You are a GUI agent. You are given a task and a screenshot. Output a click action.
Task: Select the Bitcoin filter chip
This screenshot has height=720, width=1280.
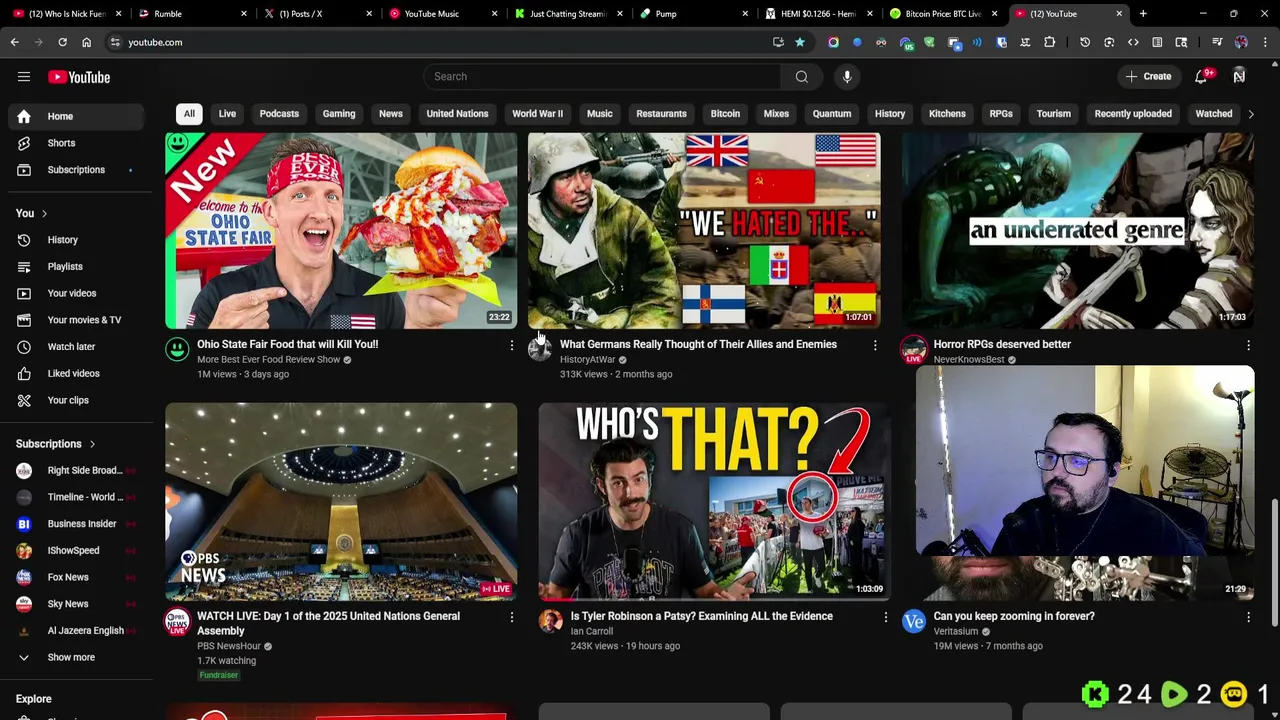click(x=725, y=114)
